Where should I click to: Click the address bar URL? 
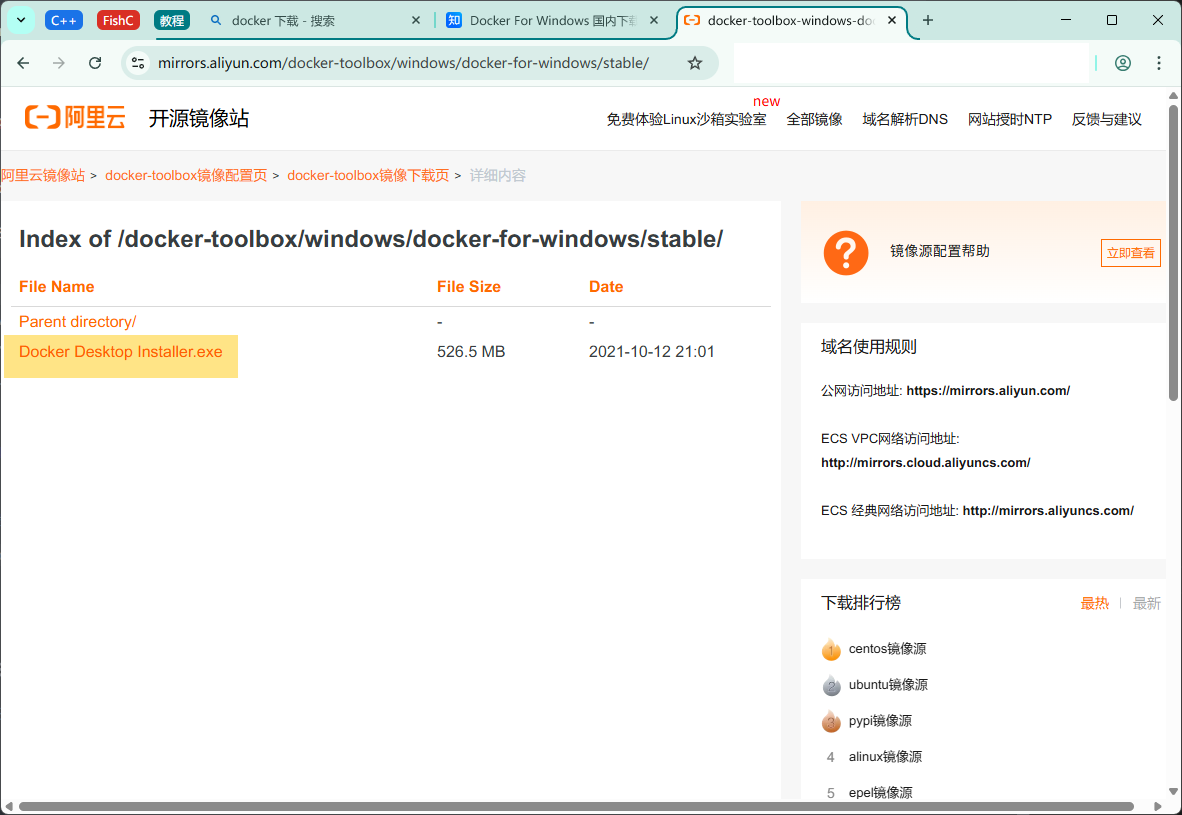click(403, 63)
